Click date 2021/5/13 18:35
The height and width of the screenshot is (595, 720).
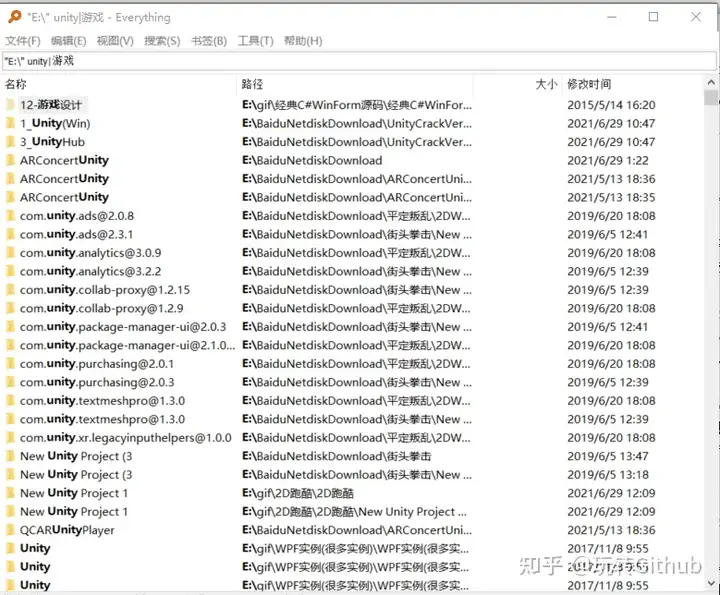[611, 197]
